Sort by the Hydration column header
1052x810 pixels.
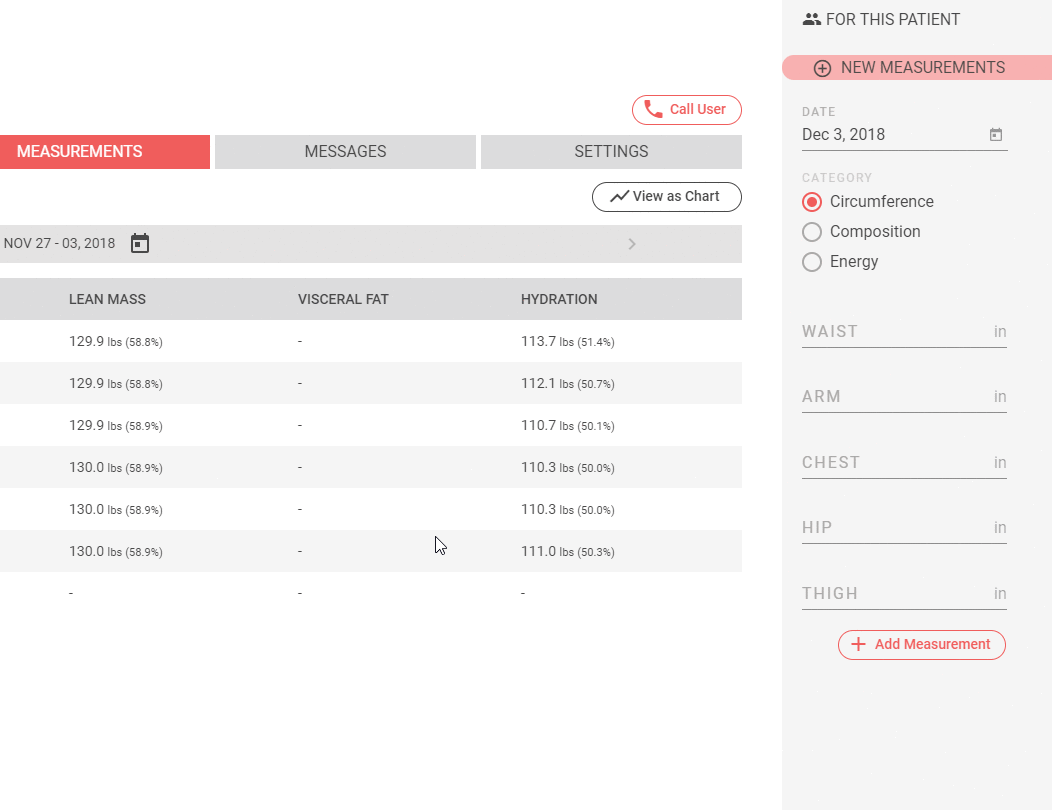tap(559, 299)
